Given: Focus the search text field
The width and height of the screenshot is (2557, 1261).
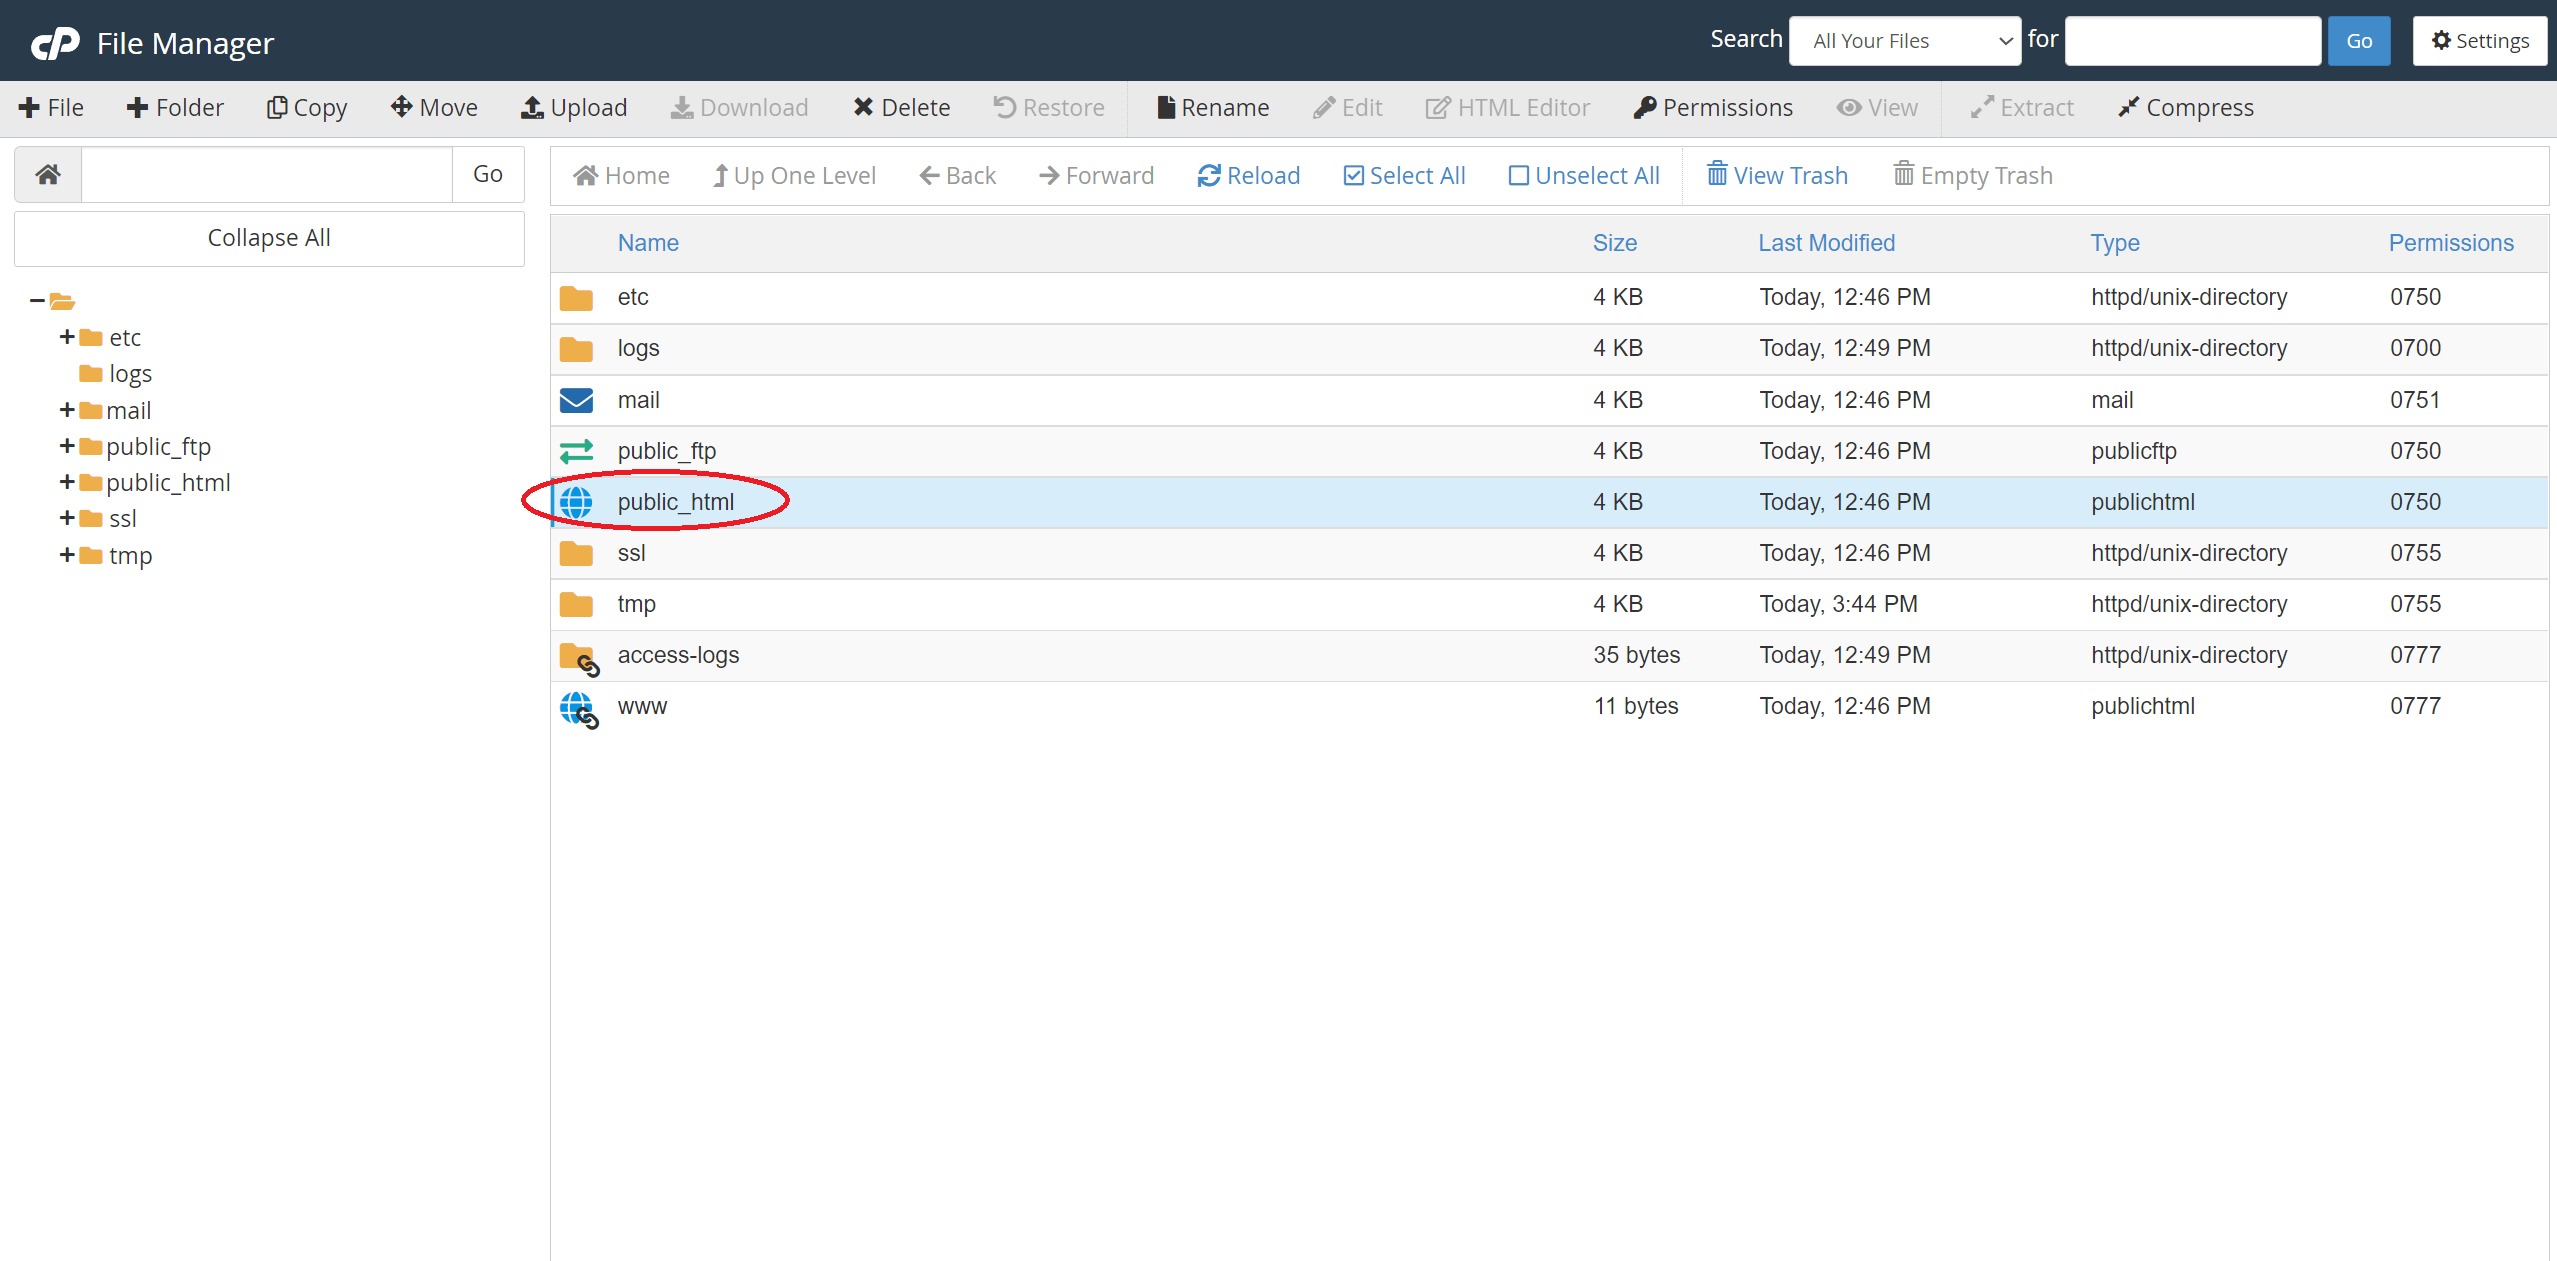Looking at the screenshot, I should coord(2193,41).
